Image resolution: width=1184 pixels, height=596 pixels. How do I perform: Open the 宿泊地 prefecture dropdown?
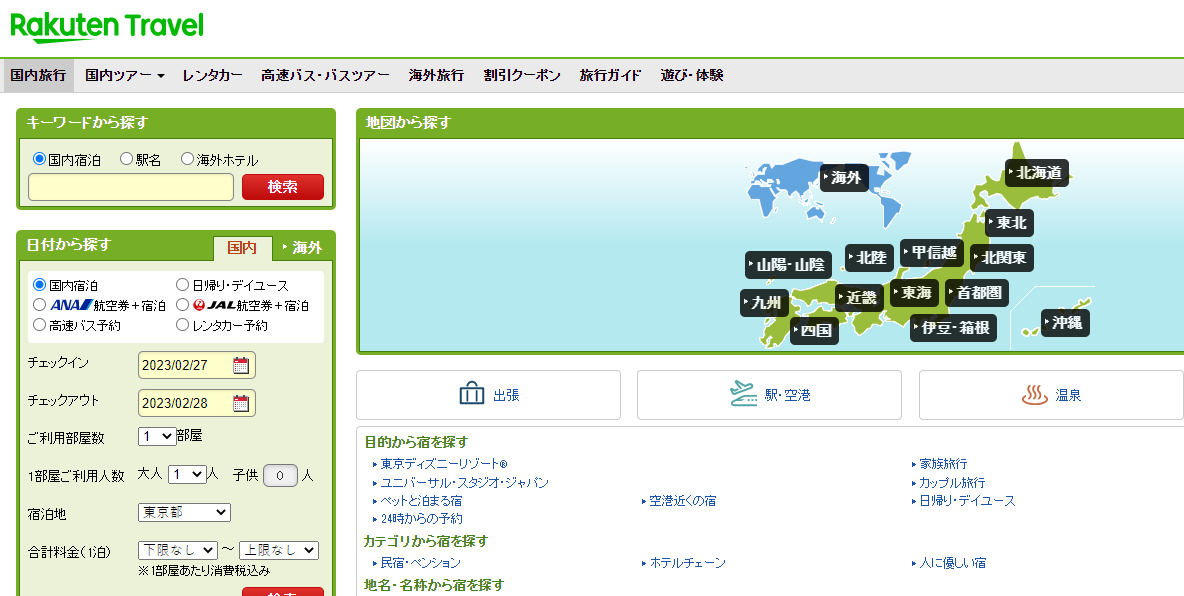(184, 512)
